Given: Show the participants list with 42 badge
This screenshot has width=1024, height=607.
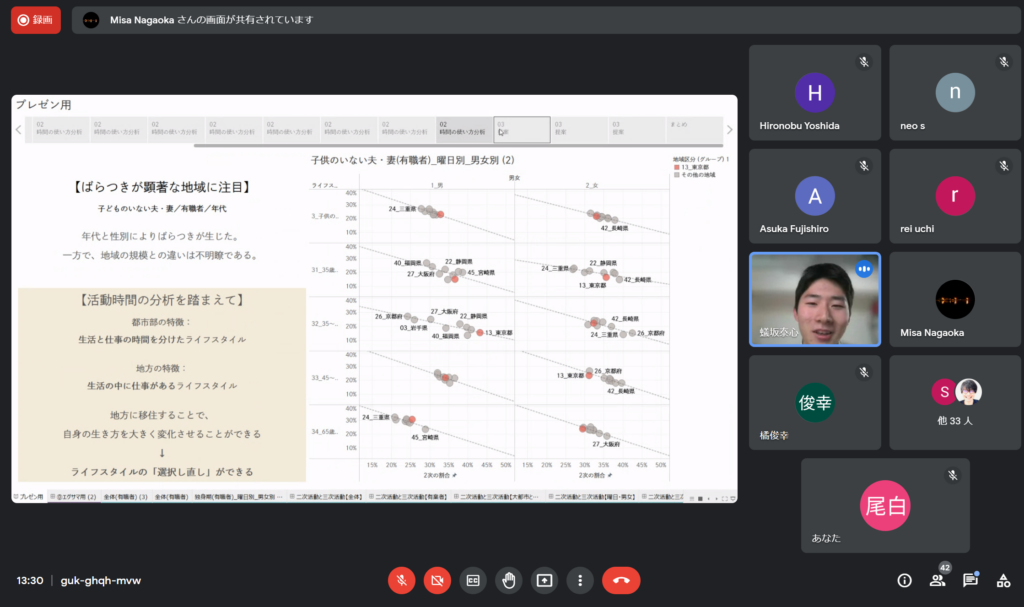Looking at the screenshot, I should pos(937,580).
